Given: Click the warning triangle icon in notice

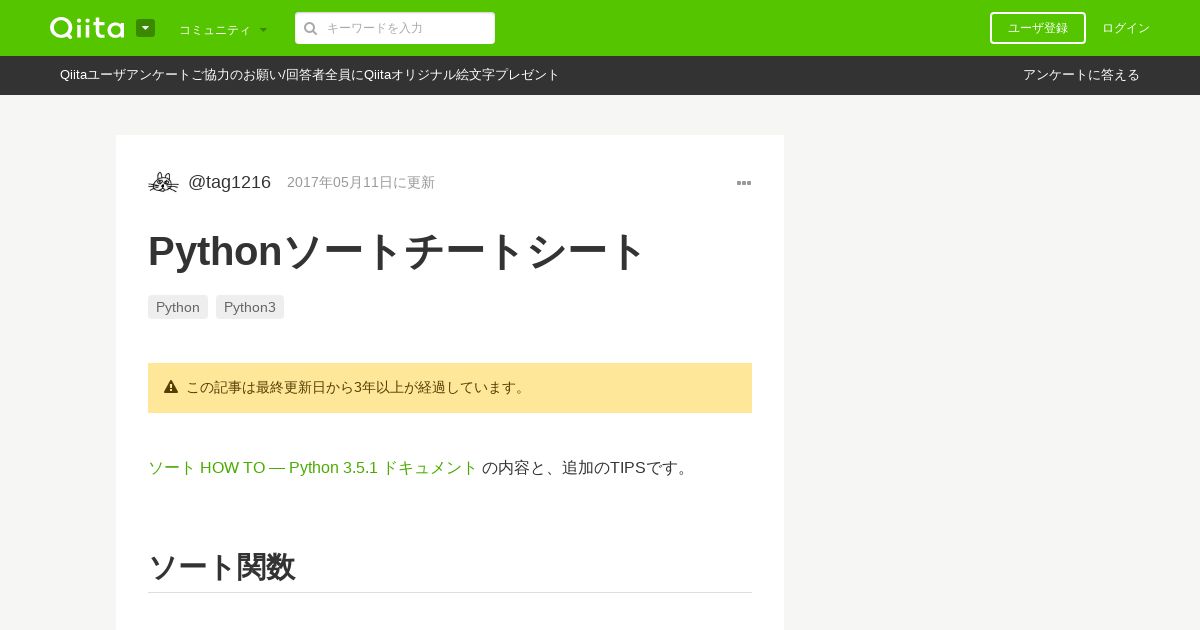Looking at the screenshot, I should [171, 387].
